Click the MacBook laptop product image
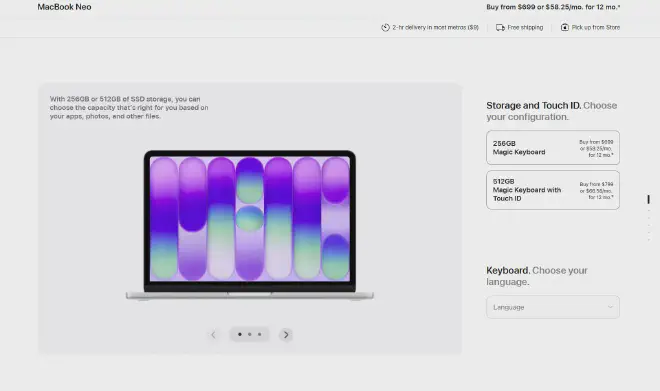Image resolution: width=660 pixels, height=391 pixels. coord(250,225)
